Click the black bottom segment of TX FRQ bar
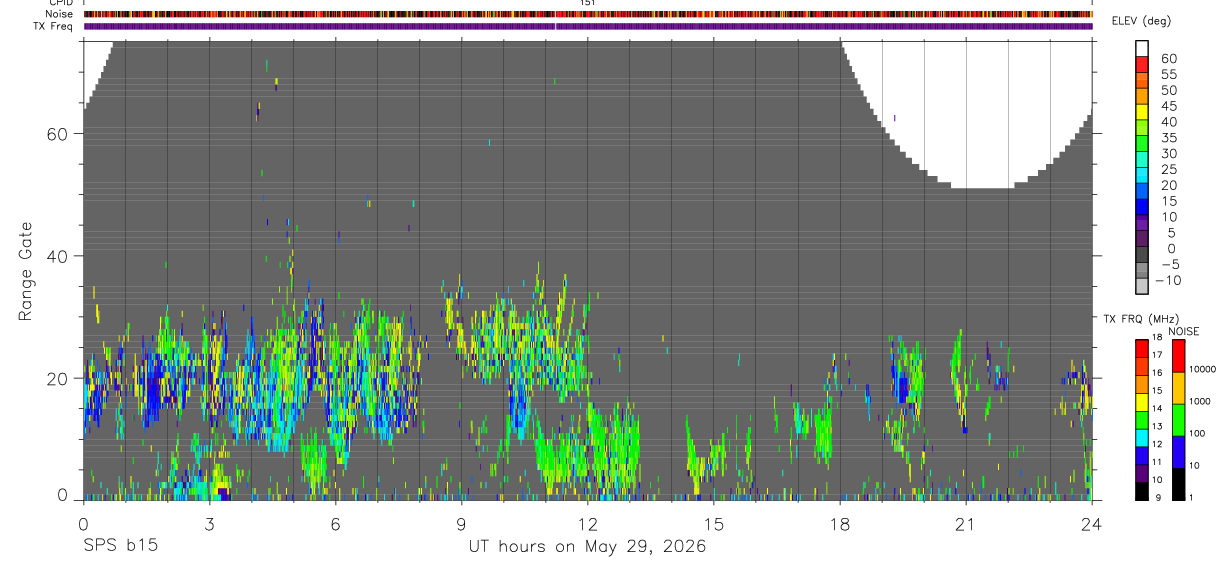Image resolution: width=1228 pixels, height=567 pixels. [x=1142, y=492]
